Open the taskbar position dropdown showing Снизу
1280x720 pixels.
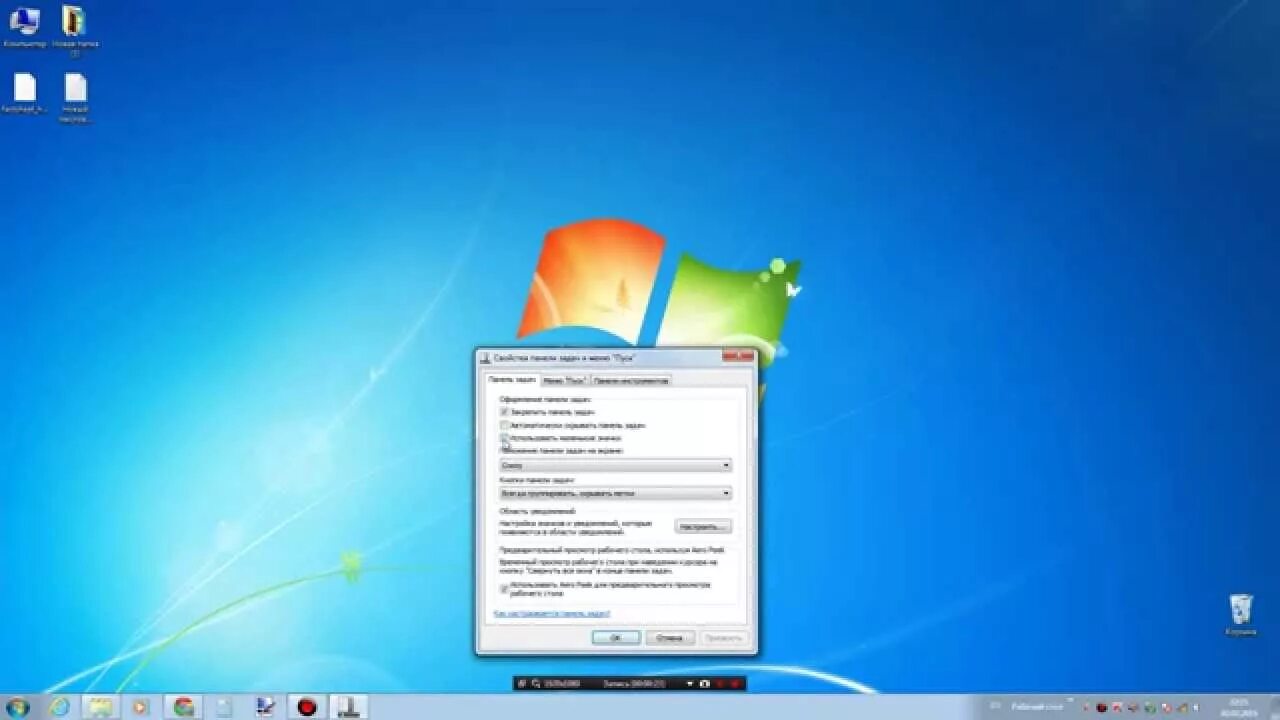pos(727,464)
